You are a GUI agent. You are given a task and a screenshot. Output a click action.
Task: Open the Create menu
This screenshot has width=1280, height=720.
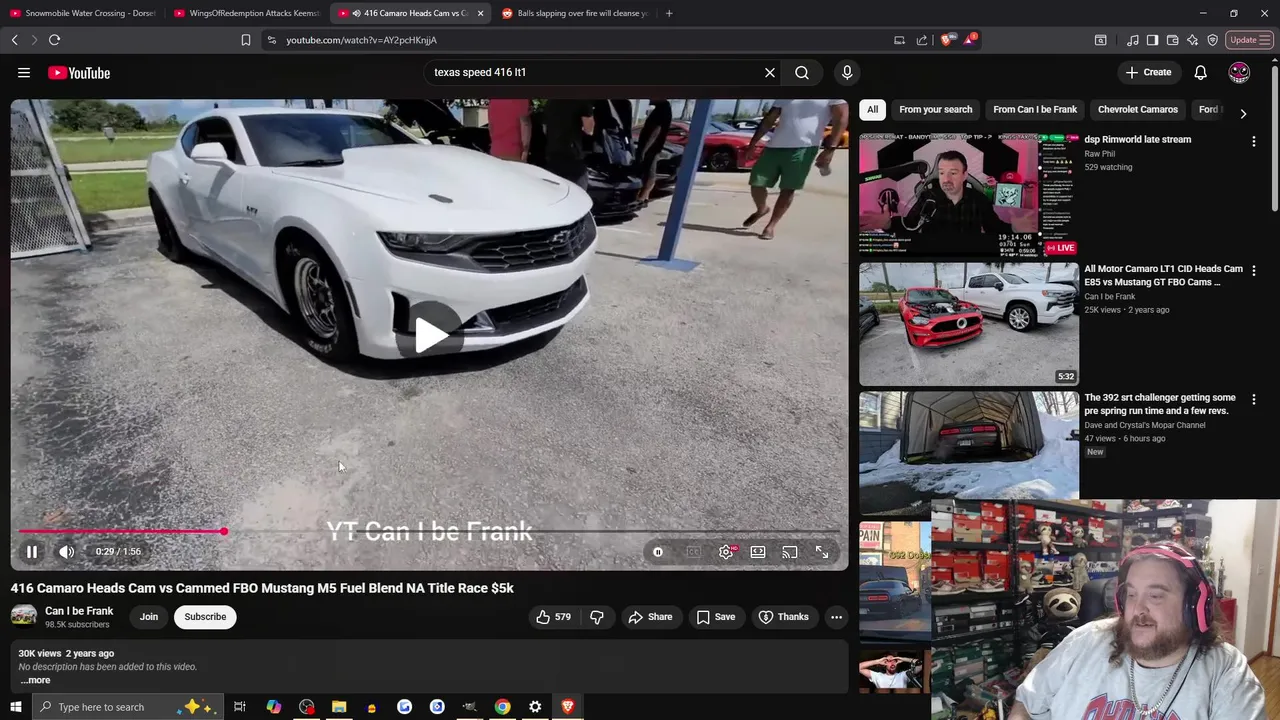click(x=1148, y=72)
